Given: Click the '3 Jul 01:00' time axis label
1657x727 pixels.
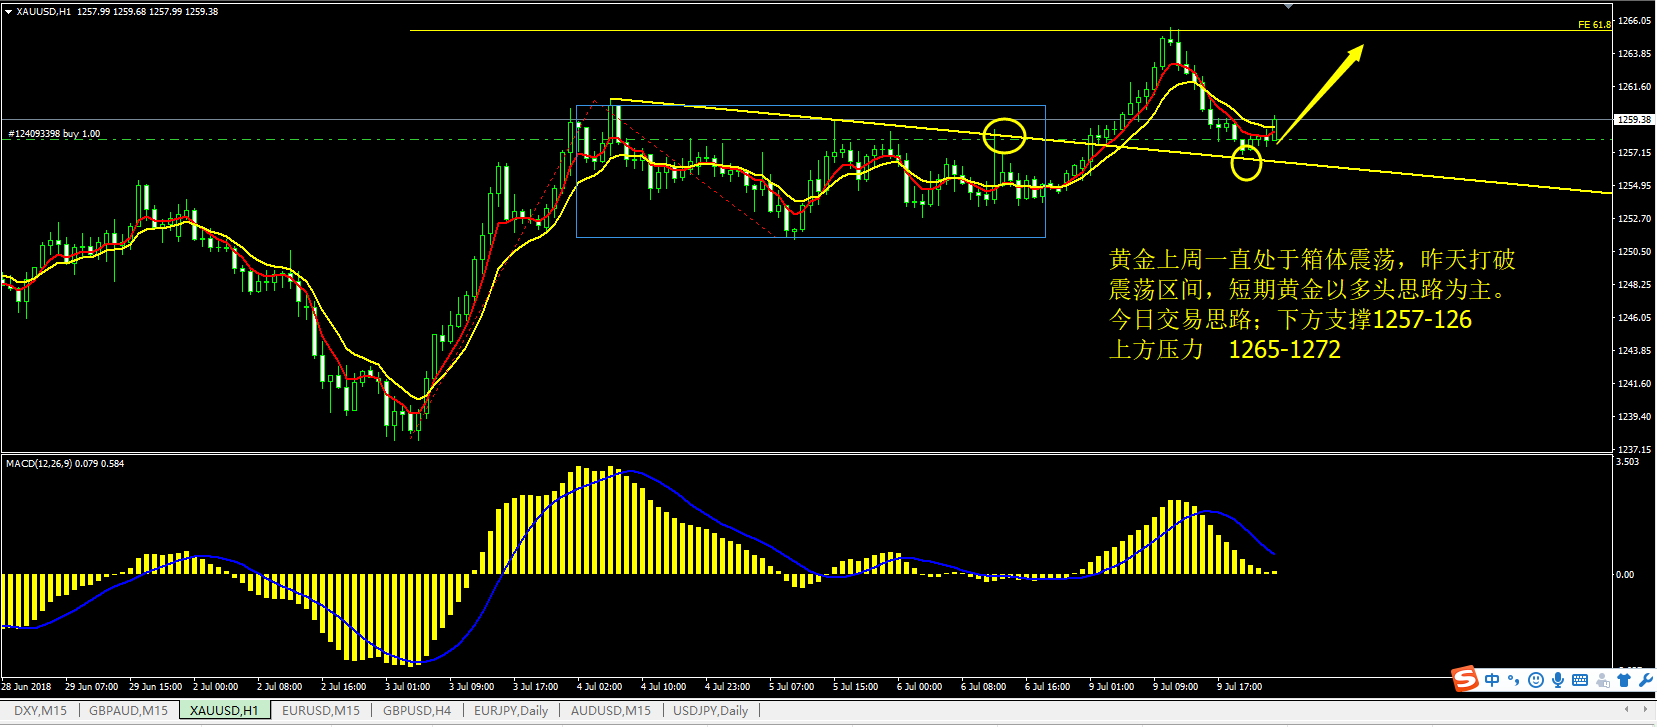Looking at the screenshot, I should coord(408,687).
